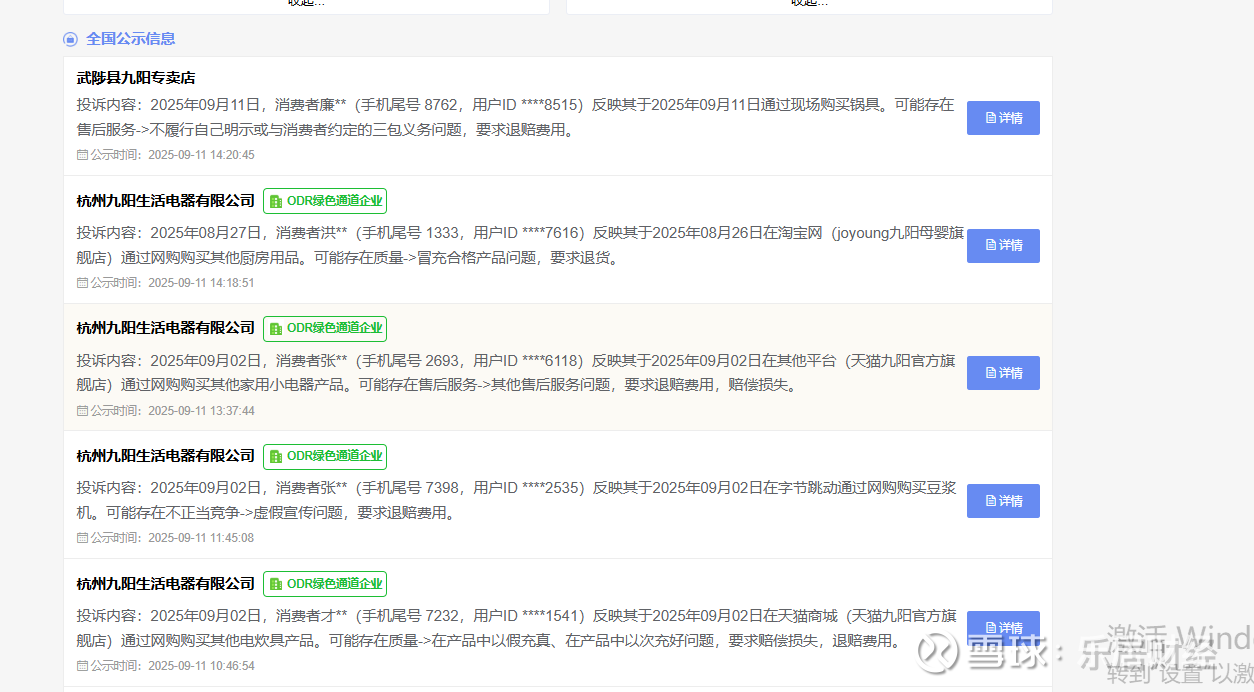
Task: Click publish time 2025-09-11 14:20:45
Action: (201, 155)
